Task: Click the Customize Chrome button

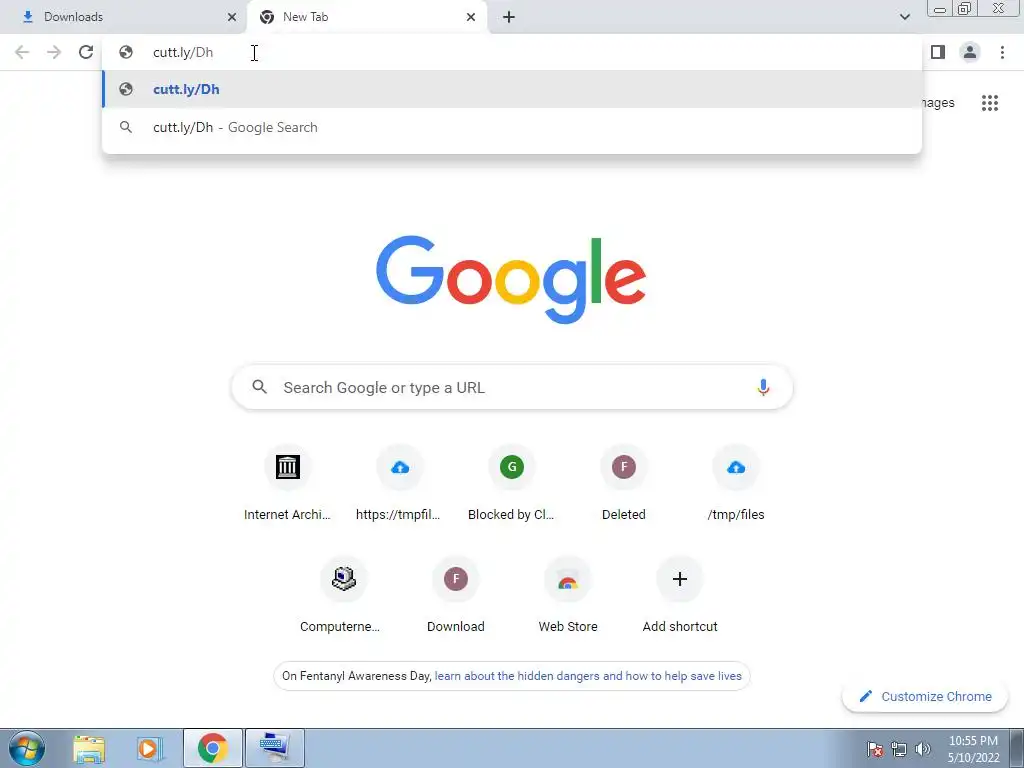Action: [925, 696]
